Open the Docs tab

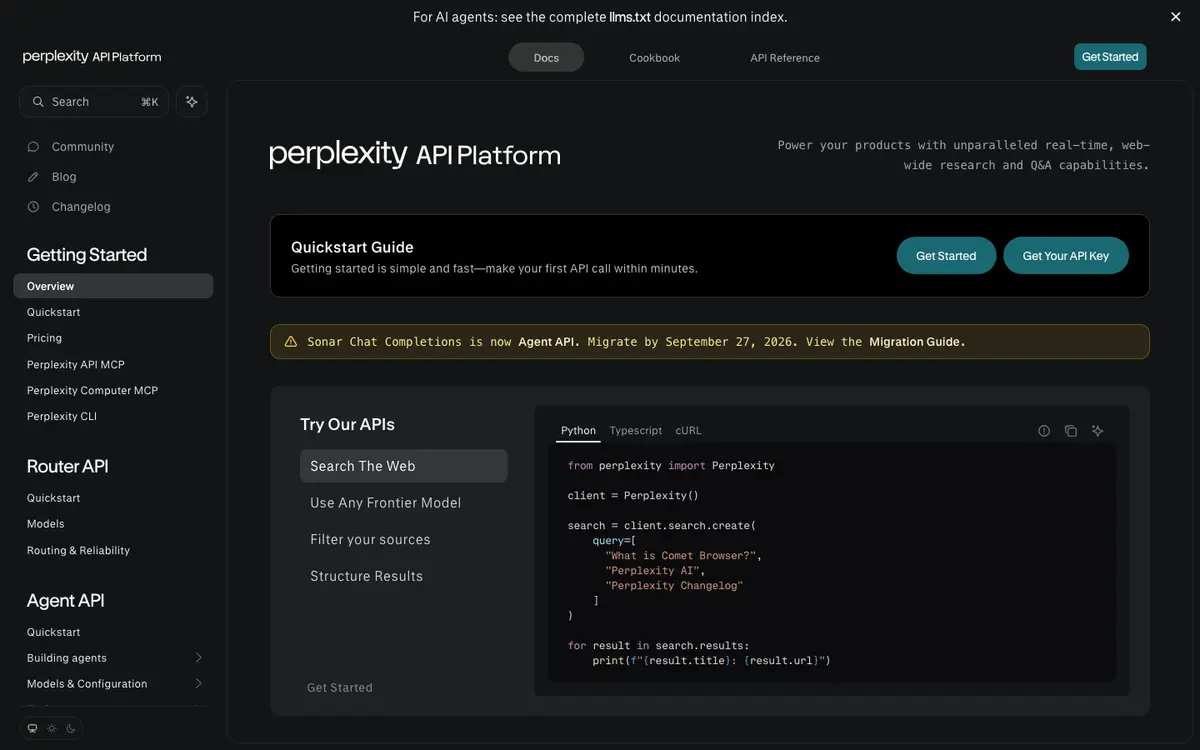coord(546,58)
